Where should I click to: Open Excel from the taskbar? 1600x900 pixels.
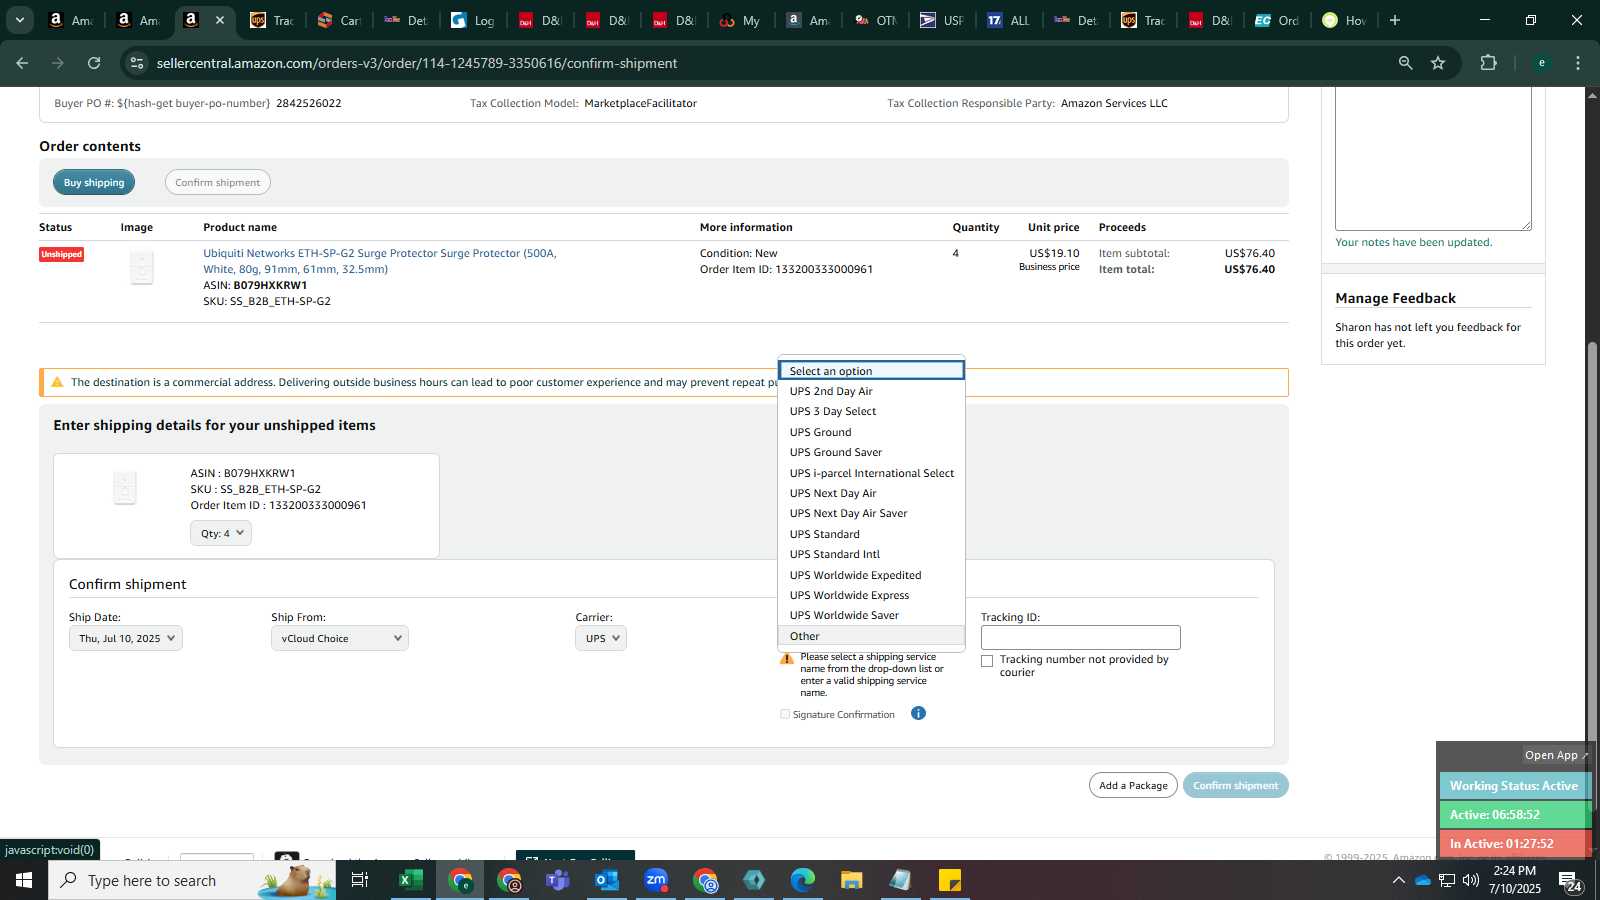coord(410,880)
